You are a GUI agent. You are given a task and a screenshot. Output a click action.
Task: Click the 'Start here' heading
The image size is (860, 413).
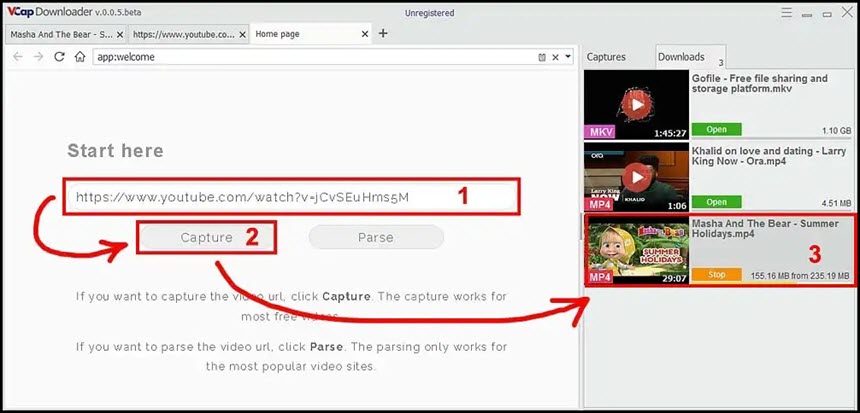tap(115, 150)
